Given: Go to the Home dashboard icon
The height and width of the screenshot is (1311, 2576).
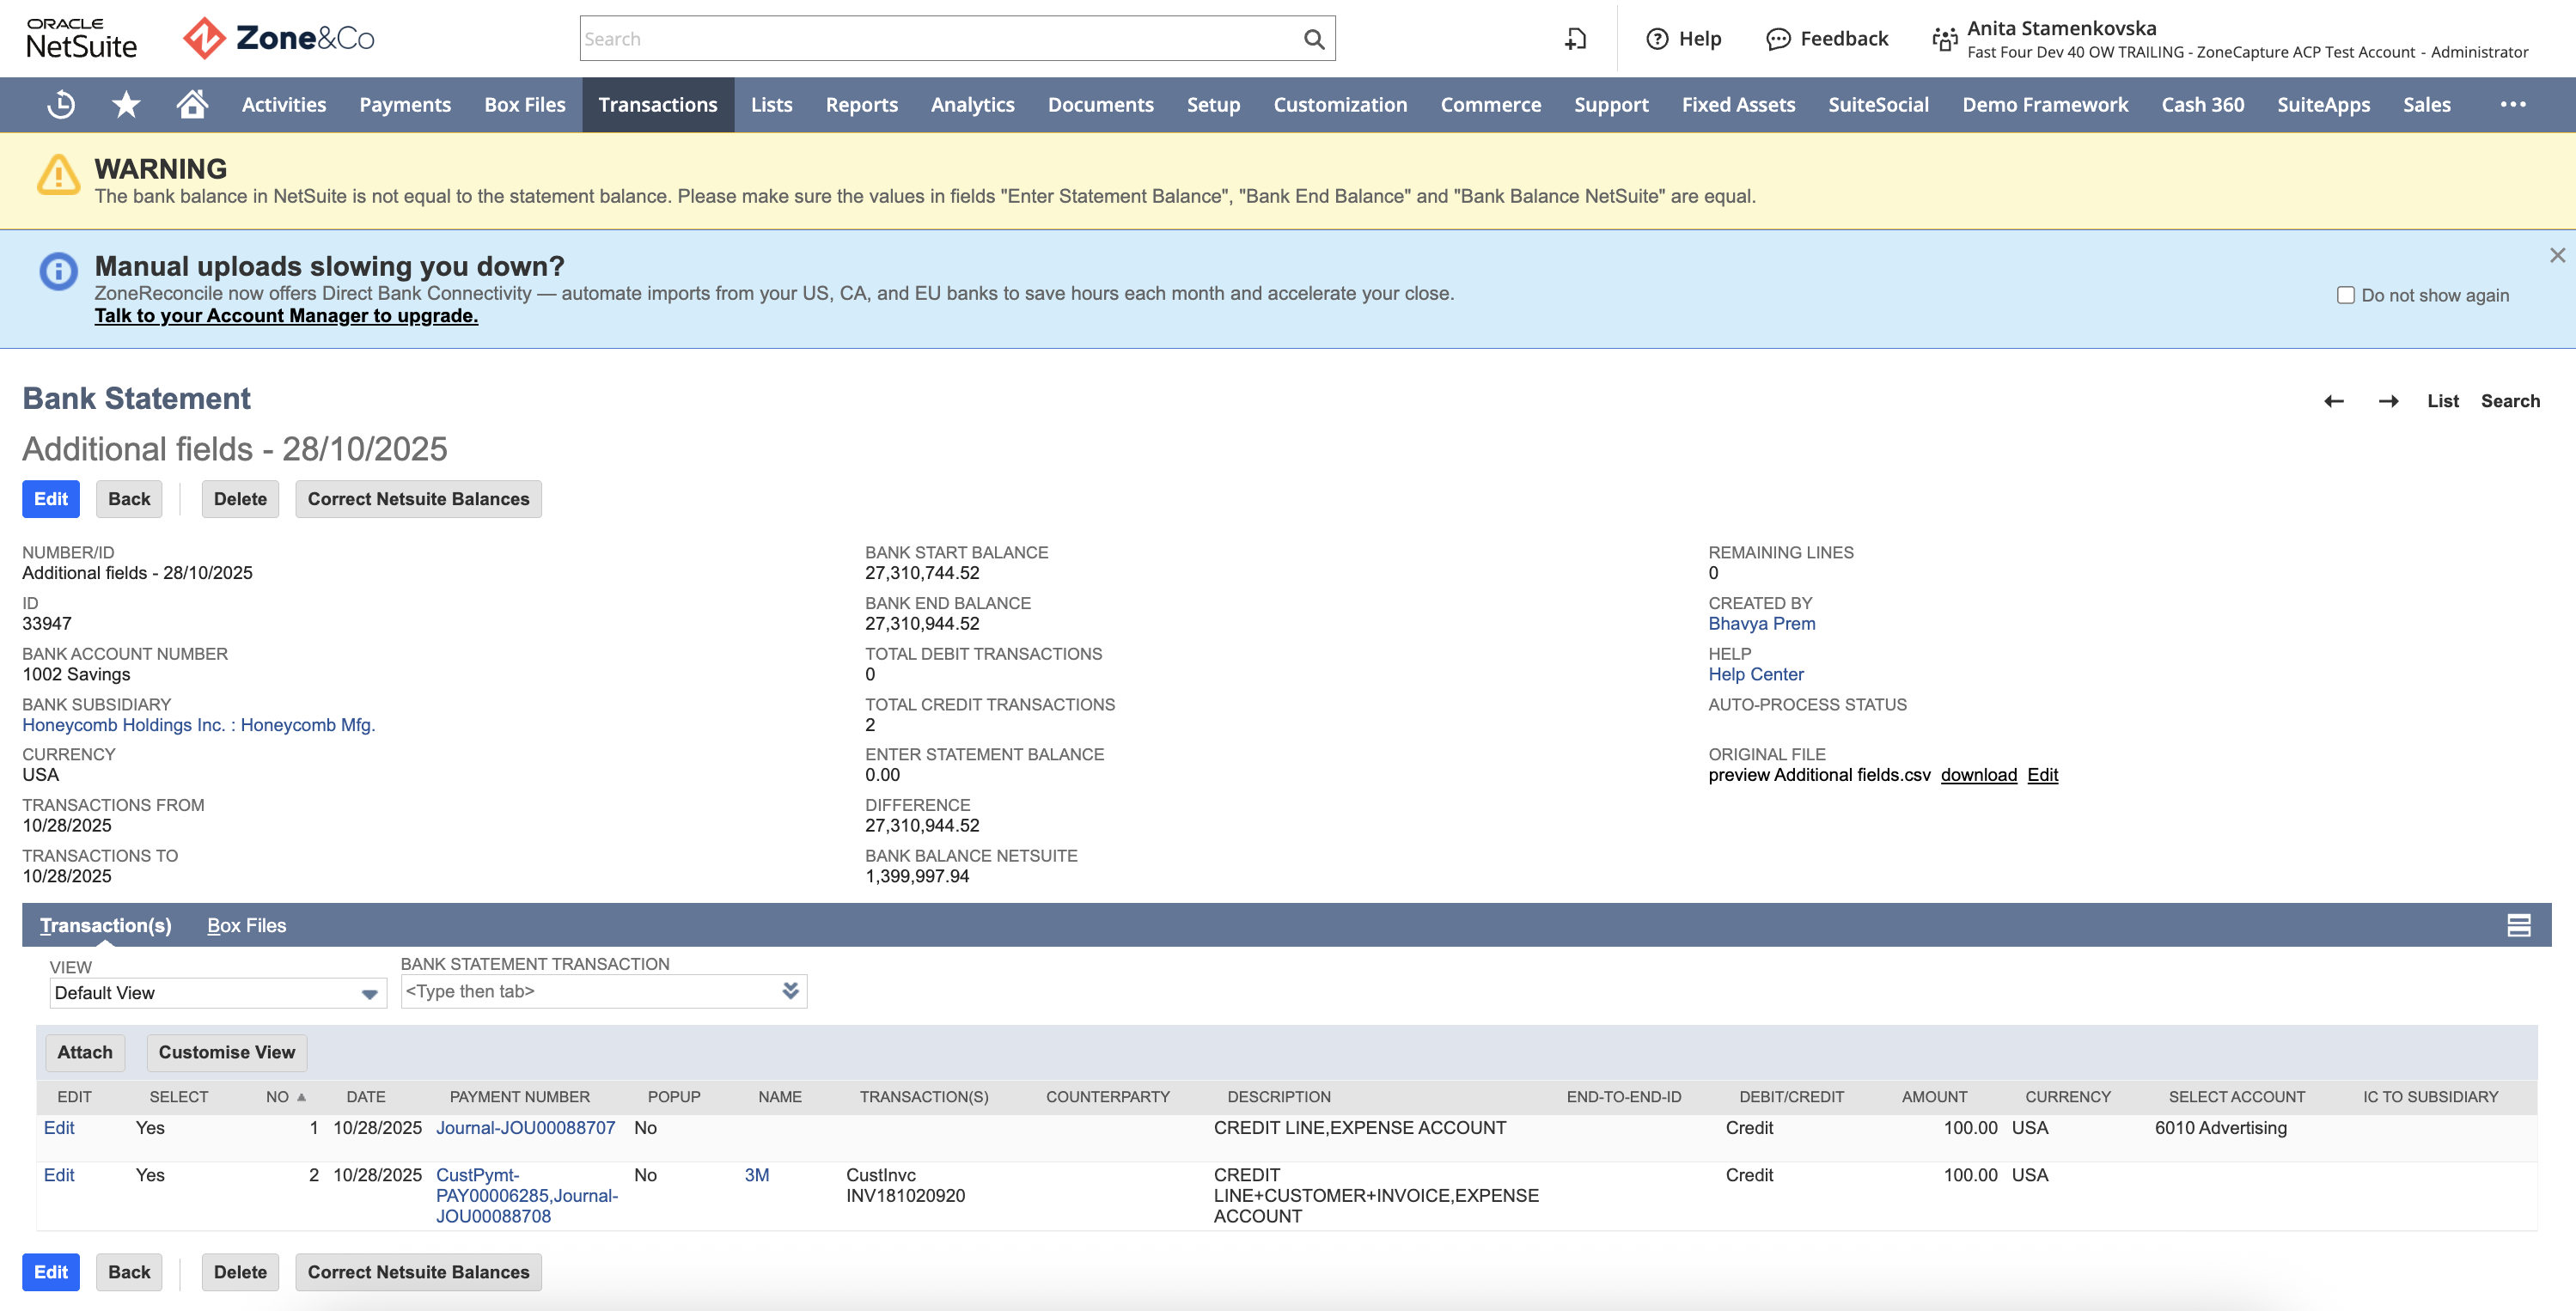Looking at the screenshot, I should (x=192, y=104).
